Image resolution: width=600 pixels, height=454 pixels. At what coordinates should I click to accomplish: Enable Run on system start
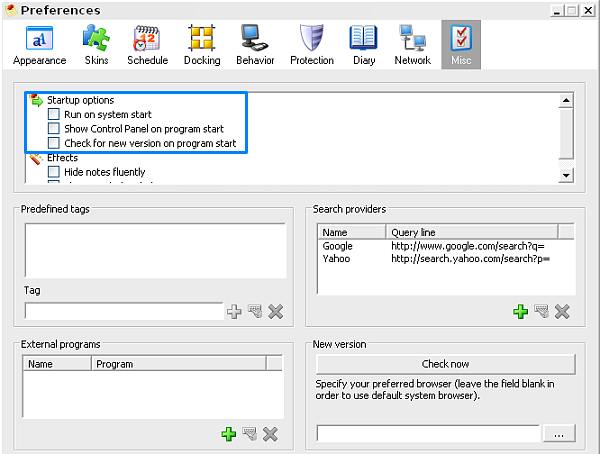[55, 115]
